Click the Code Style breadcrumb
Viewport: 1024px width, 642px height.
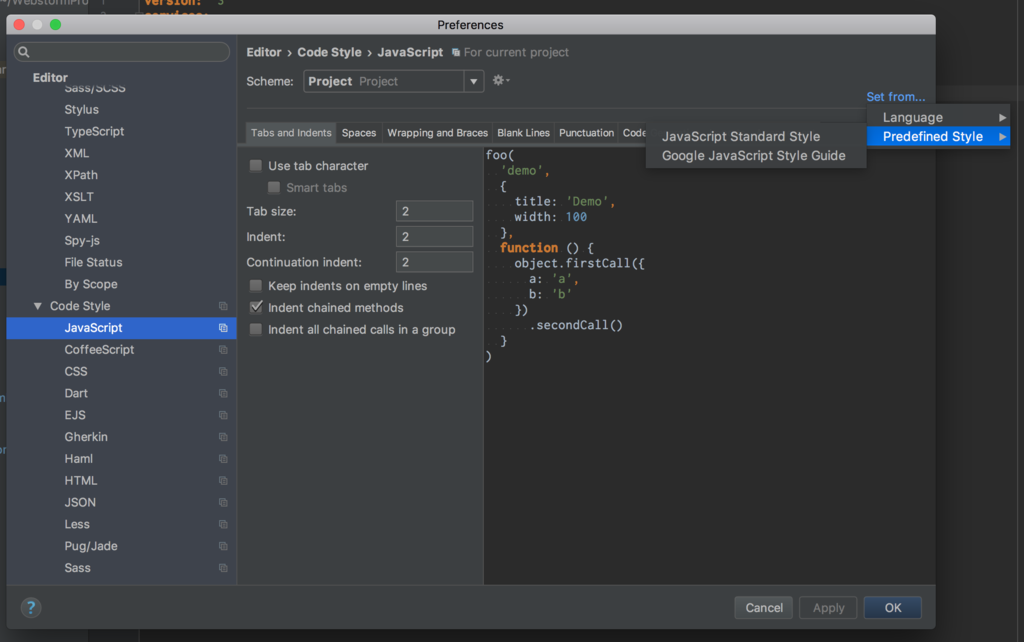point(329,52)
